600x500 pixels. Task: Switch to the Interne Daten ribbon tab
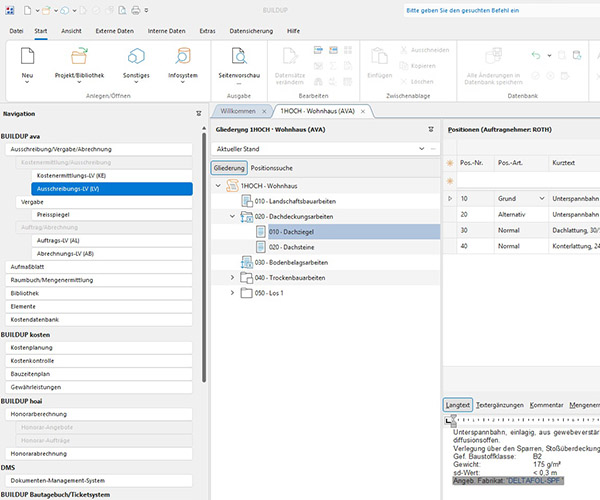pos(166,31)
